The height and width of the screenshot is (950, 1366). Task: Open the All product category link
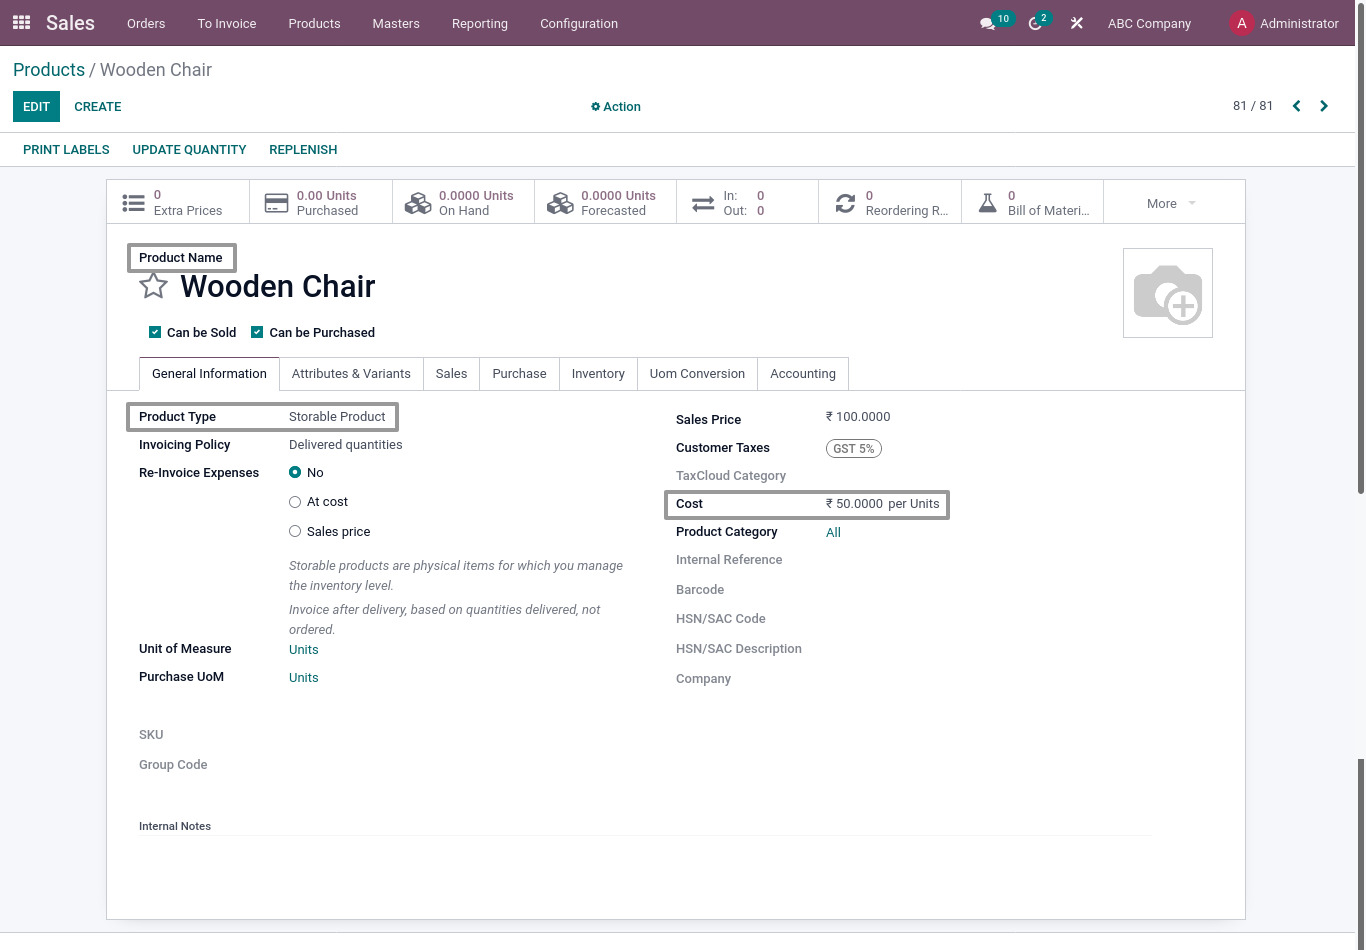pyautogui.click(x=833, y=532)
